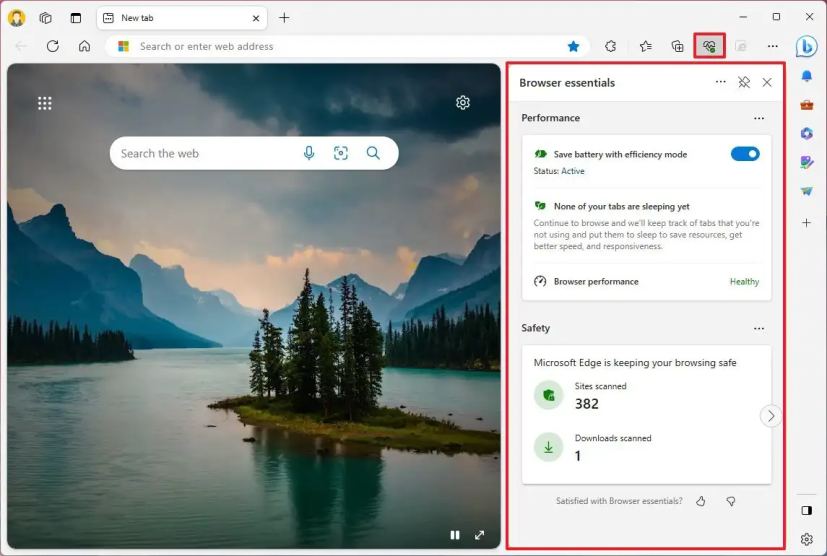The image size is (827, 556).
Task: Open visual search camera icon
Action: [341, 154]
